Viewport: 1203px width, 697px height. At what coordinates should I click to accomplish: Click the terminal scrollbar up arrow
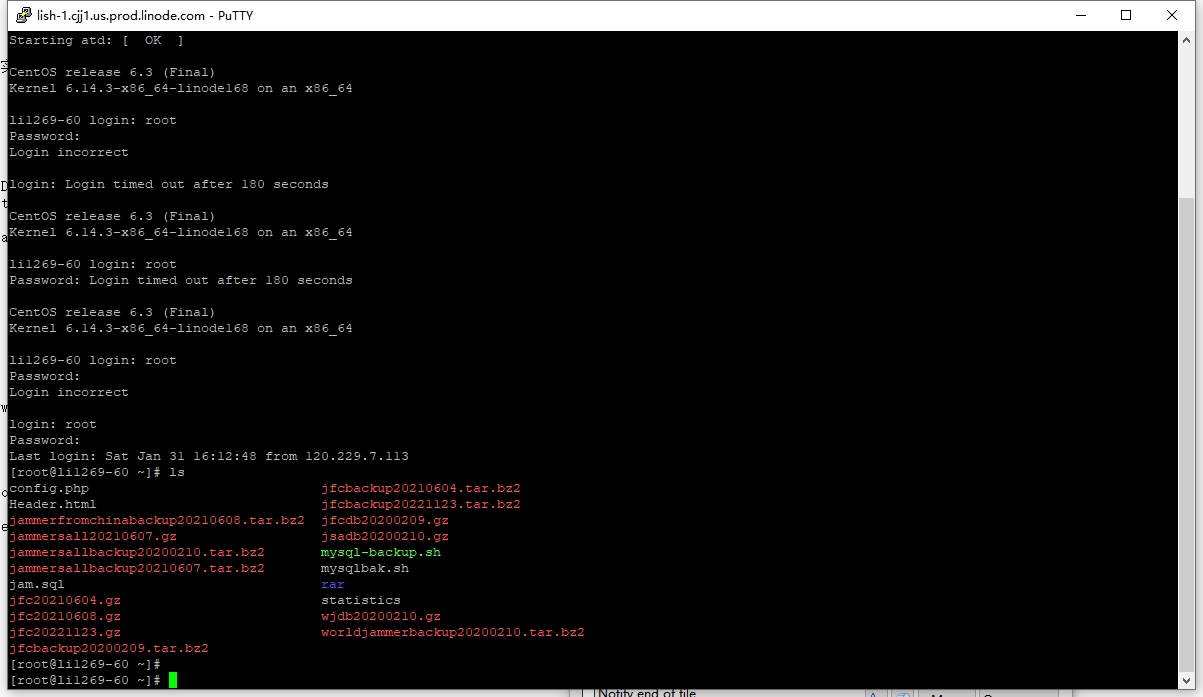coord(1186,40)
